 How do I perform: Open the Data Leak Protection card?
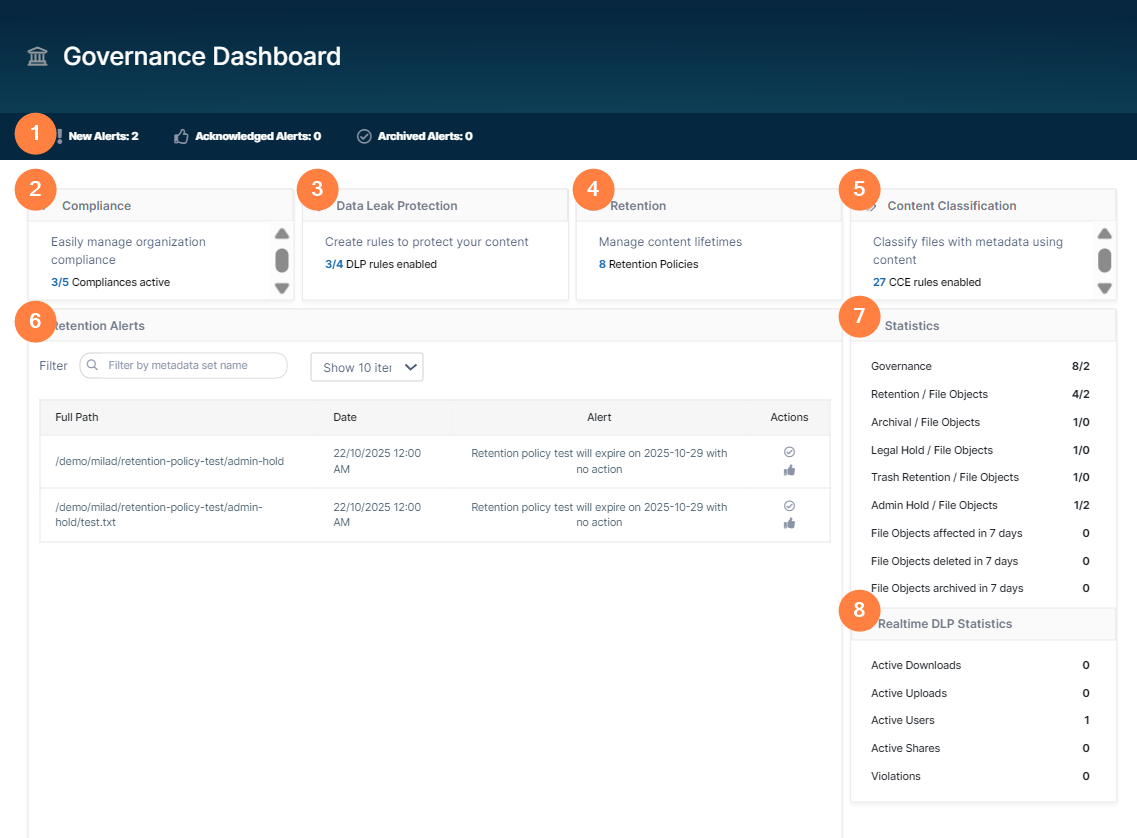(396, 206)
